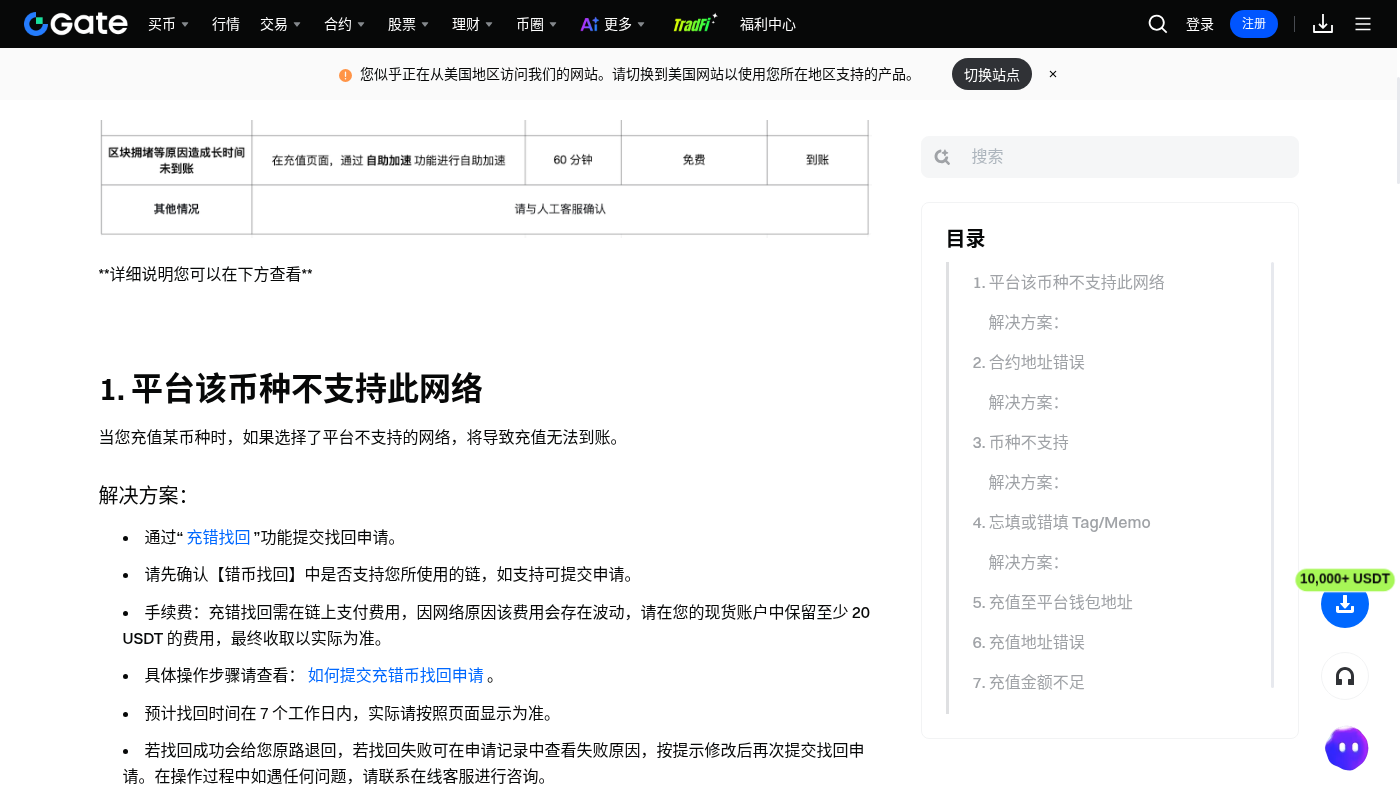Open the 行情 menu item
1400x800 pixels.
226,24
